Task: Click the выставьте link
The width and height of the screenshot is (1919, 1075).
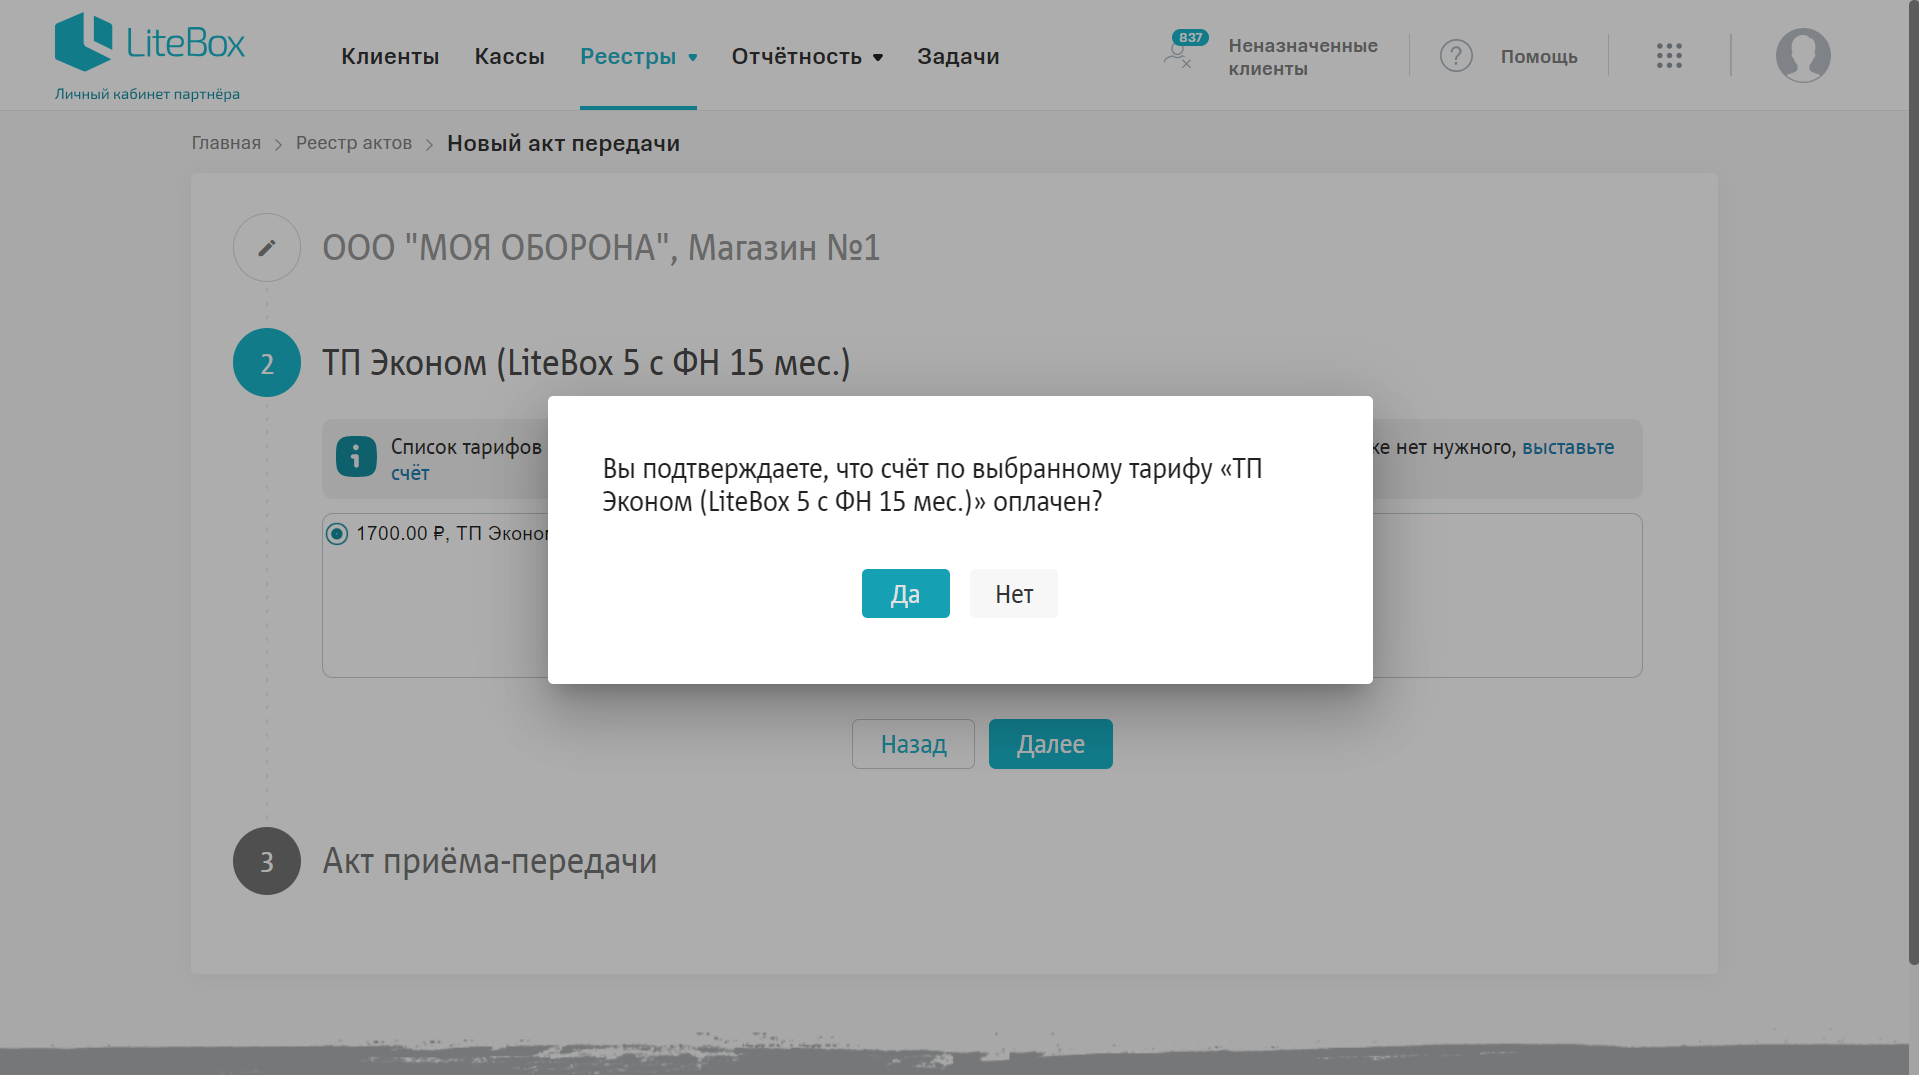Action: (x=1568, y=447)
